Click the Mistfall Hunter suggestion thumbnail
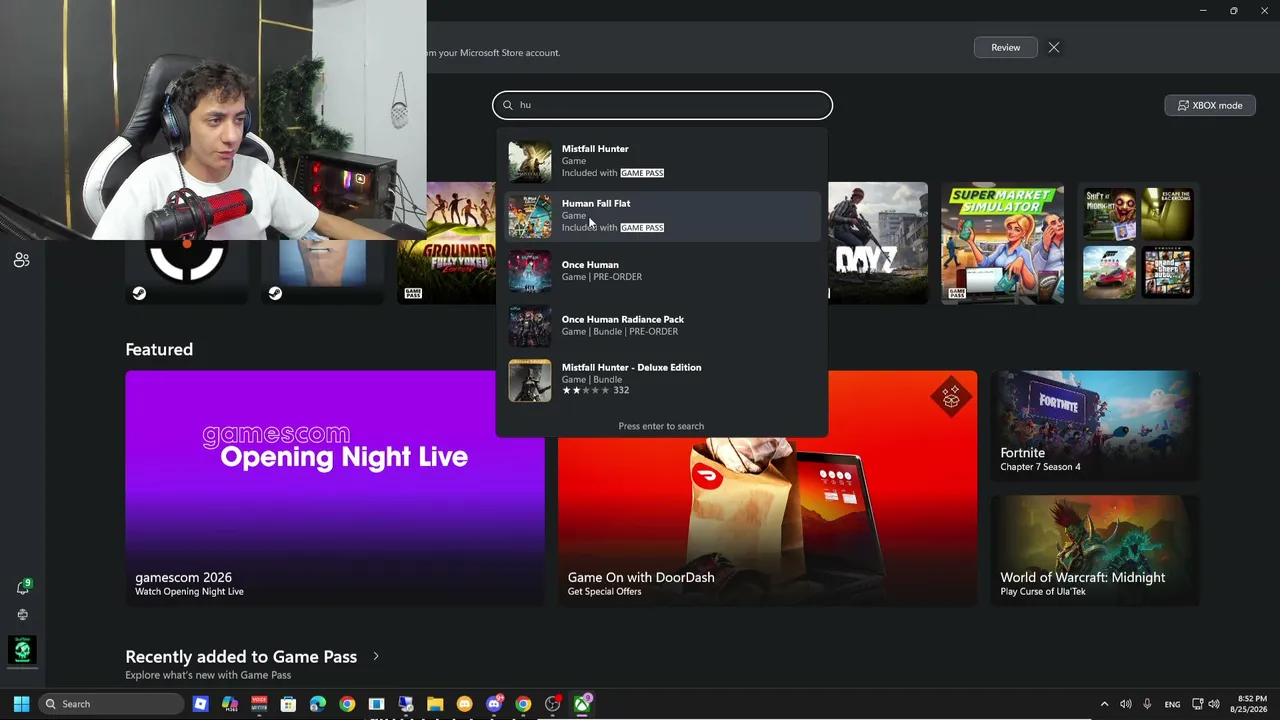This screenshot has width=1280, height=720. 529,162
